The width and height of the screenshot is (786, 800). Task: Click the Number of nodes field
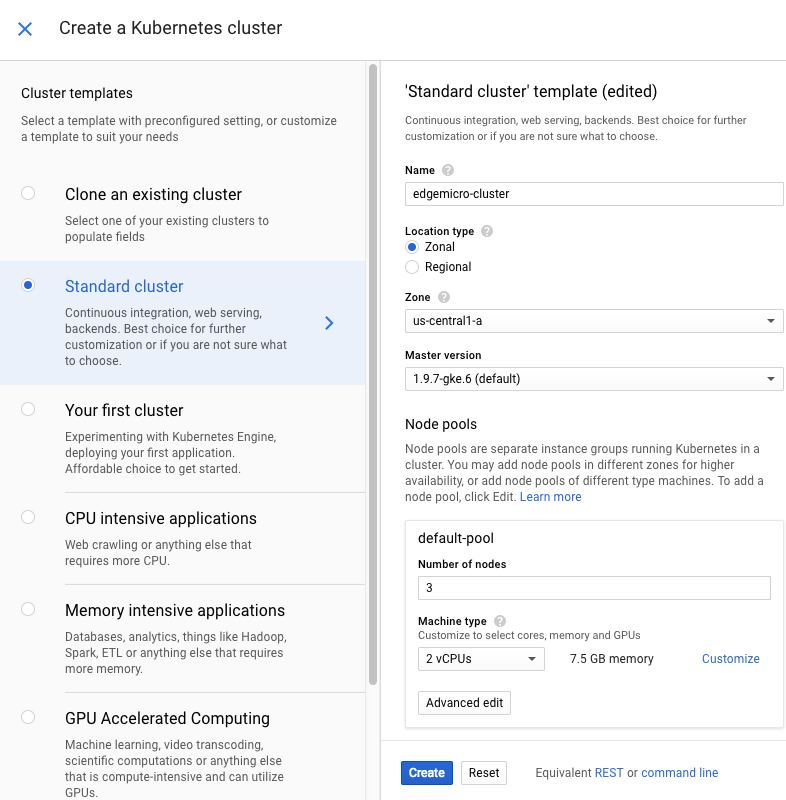594,588
